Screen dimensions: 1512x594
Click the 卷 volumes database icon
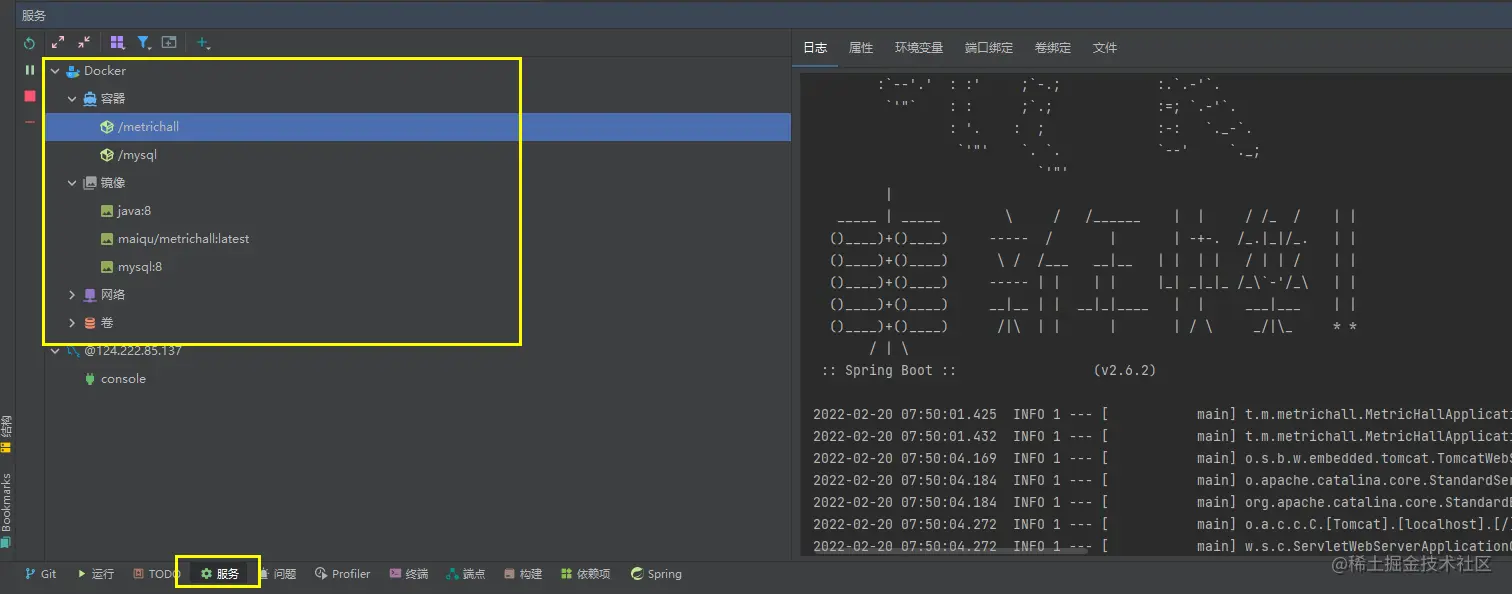point(90,323)
